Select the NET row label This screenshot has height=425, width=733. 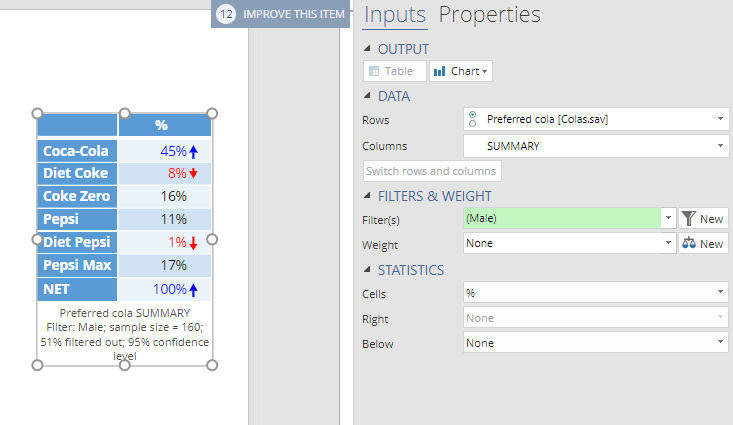coord(77,289)
